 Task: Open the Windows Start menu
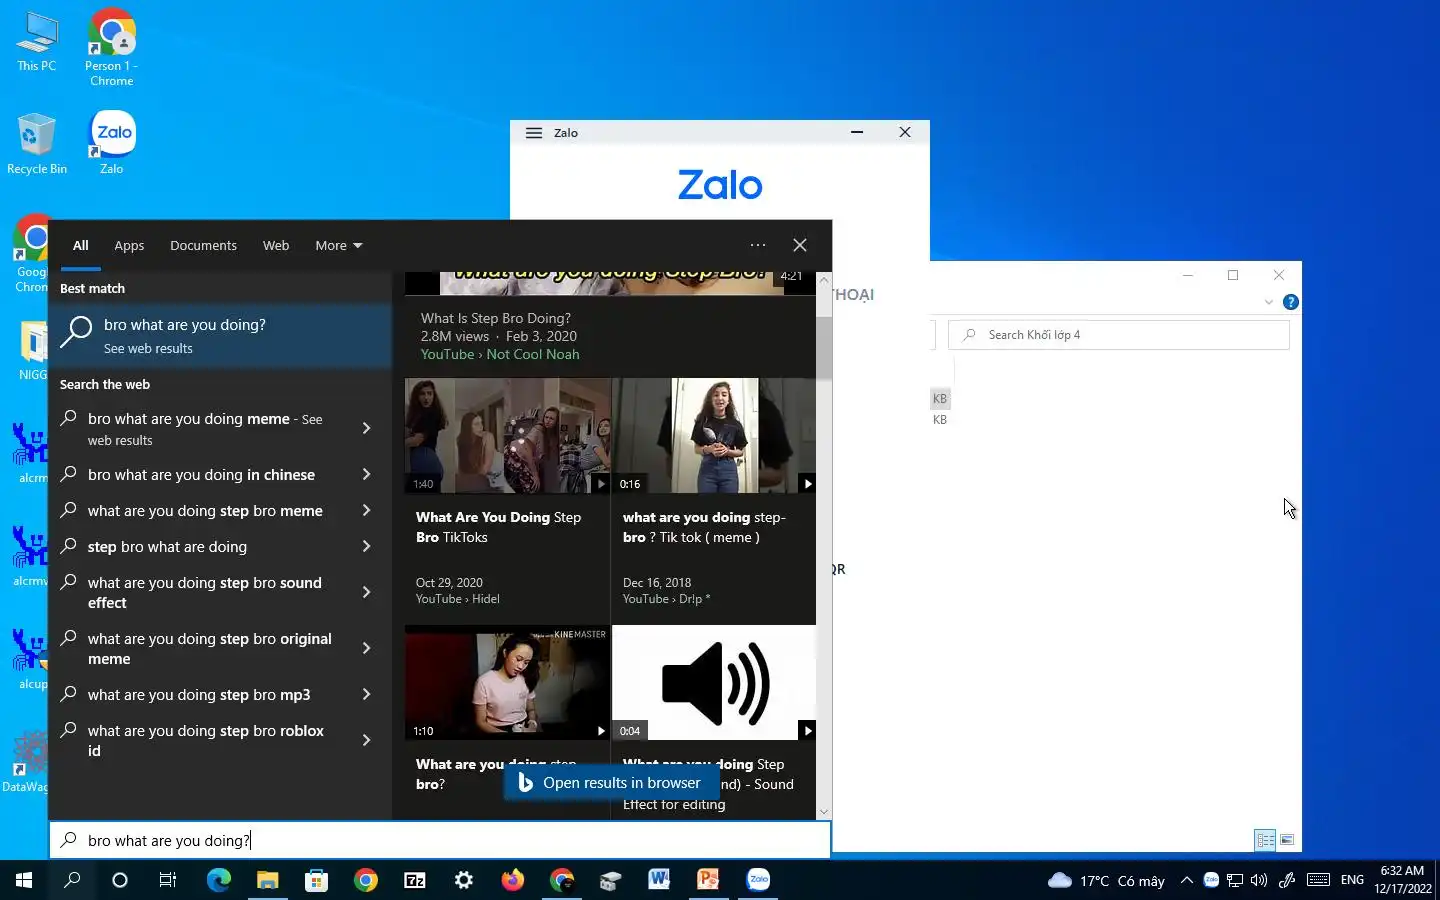tap(24, 880)
